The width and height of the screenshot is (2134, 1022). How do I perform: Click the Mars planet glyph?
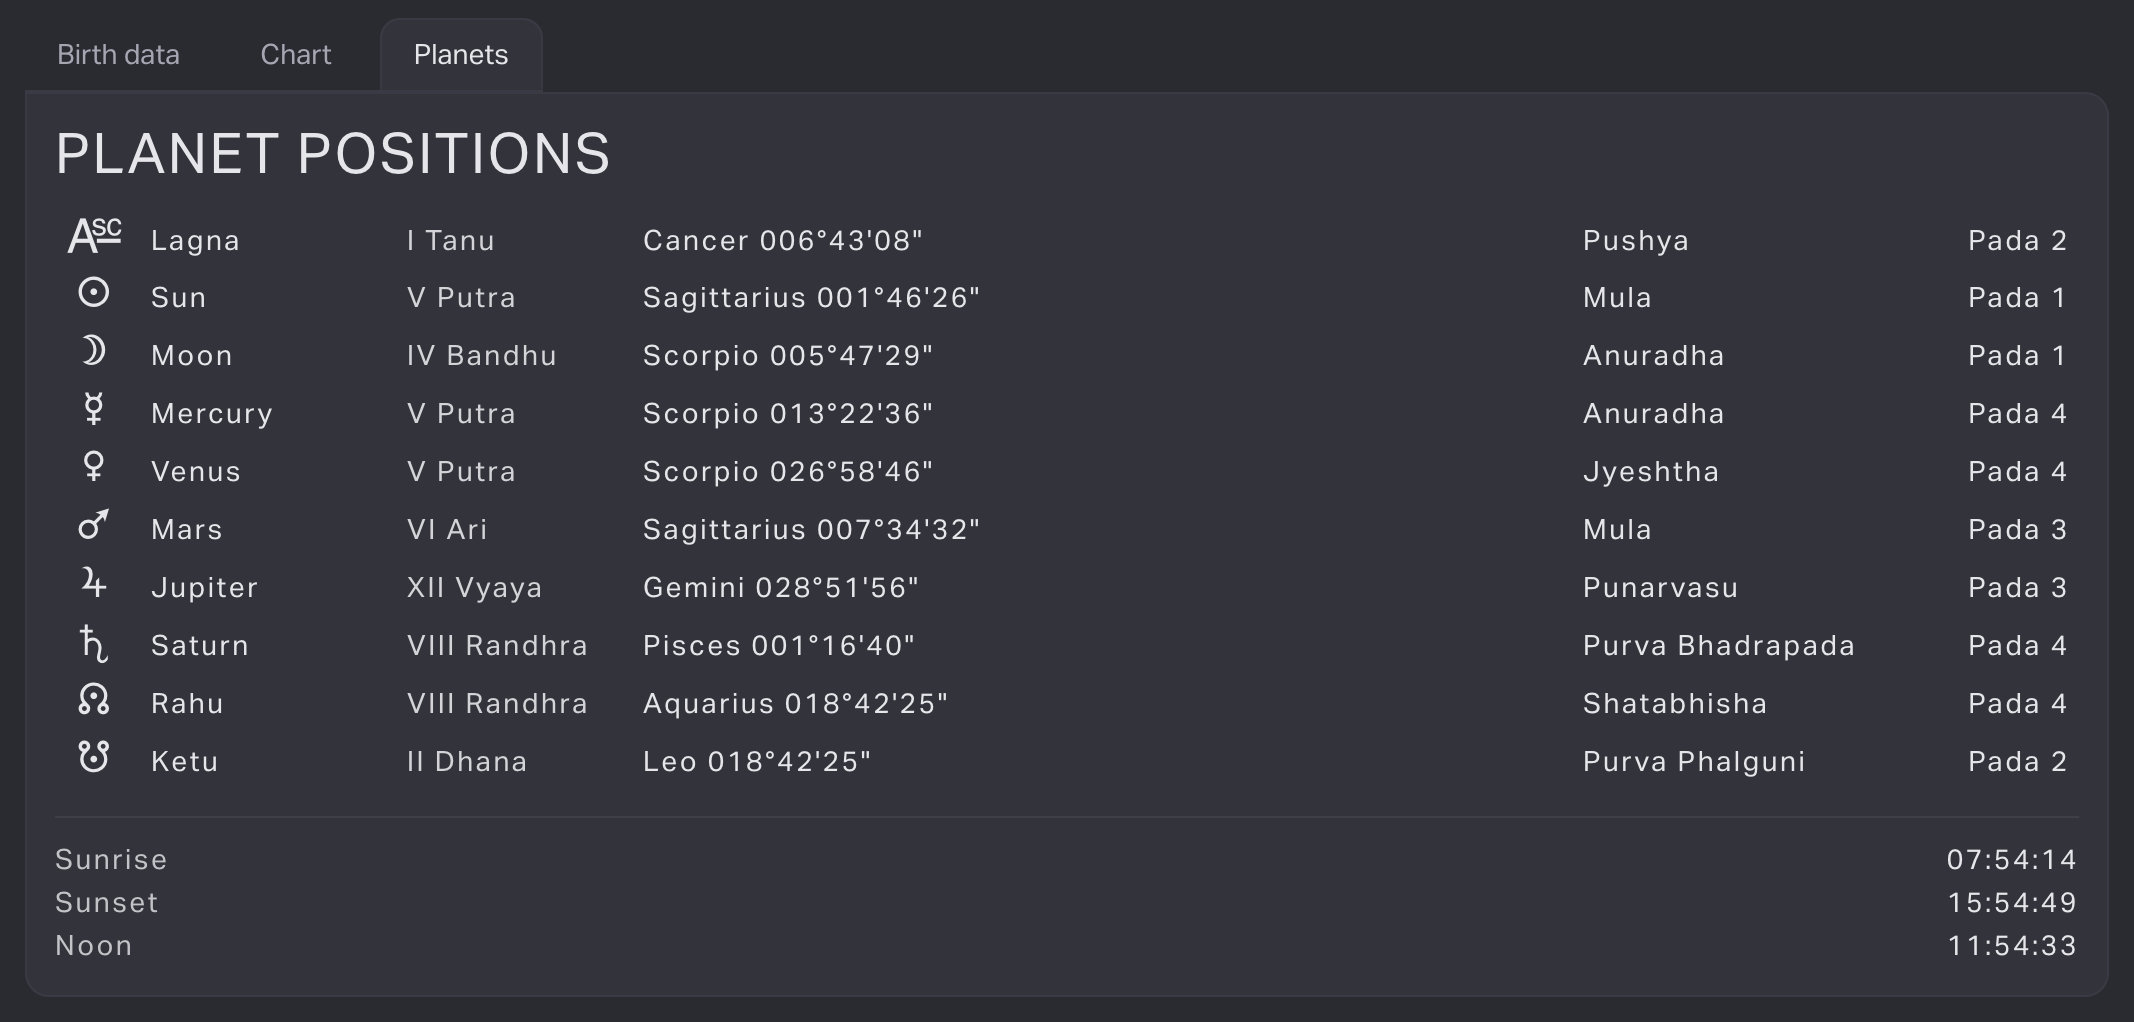pyautogui.click(x=94, y=525)
